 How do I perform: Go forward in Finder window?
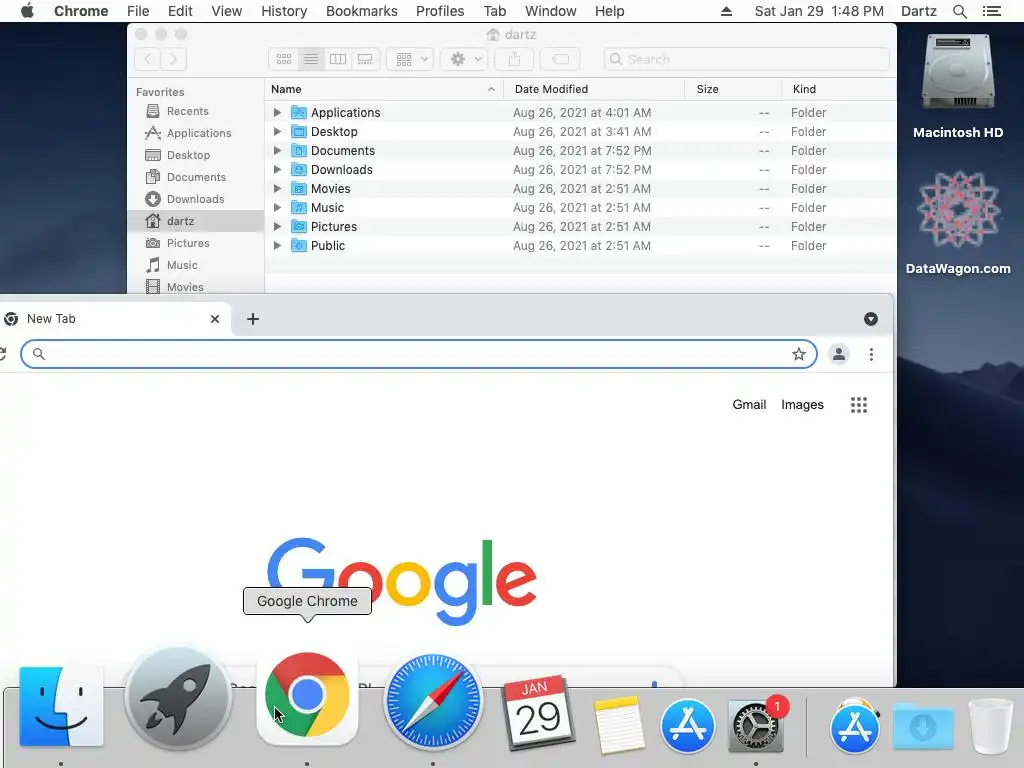tap(173, 59)
